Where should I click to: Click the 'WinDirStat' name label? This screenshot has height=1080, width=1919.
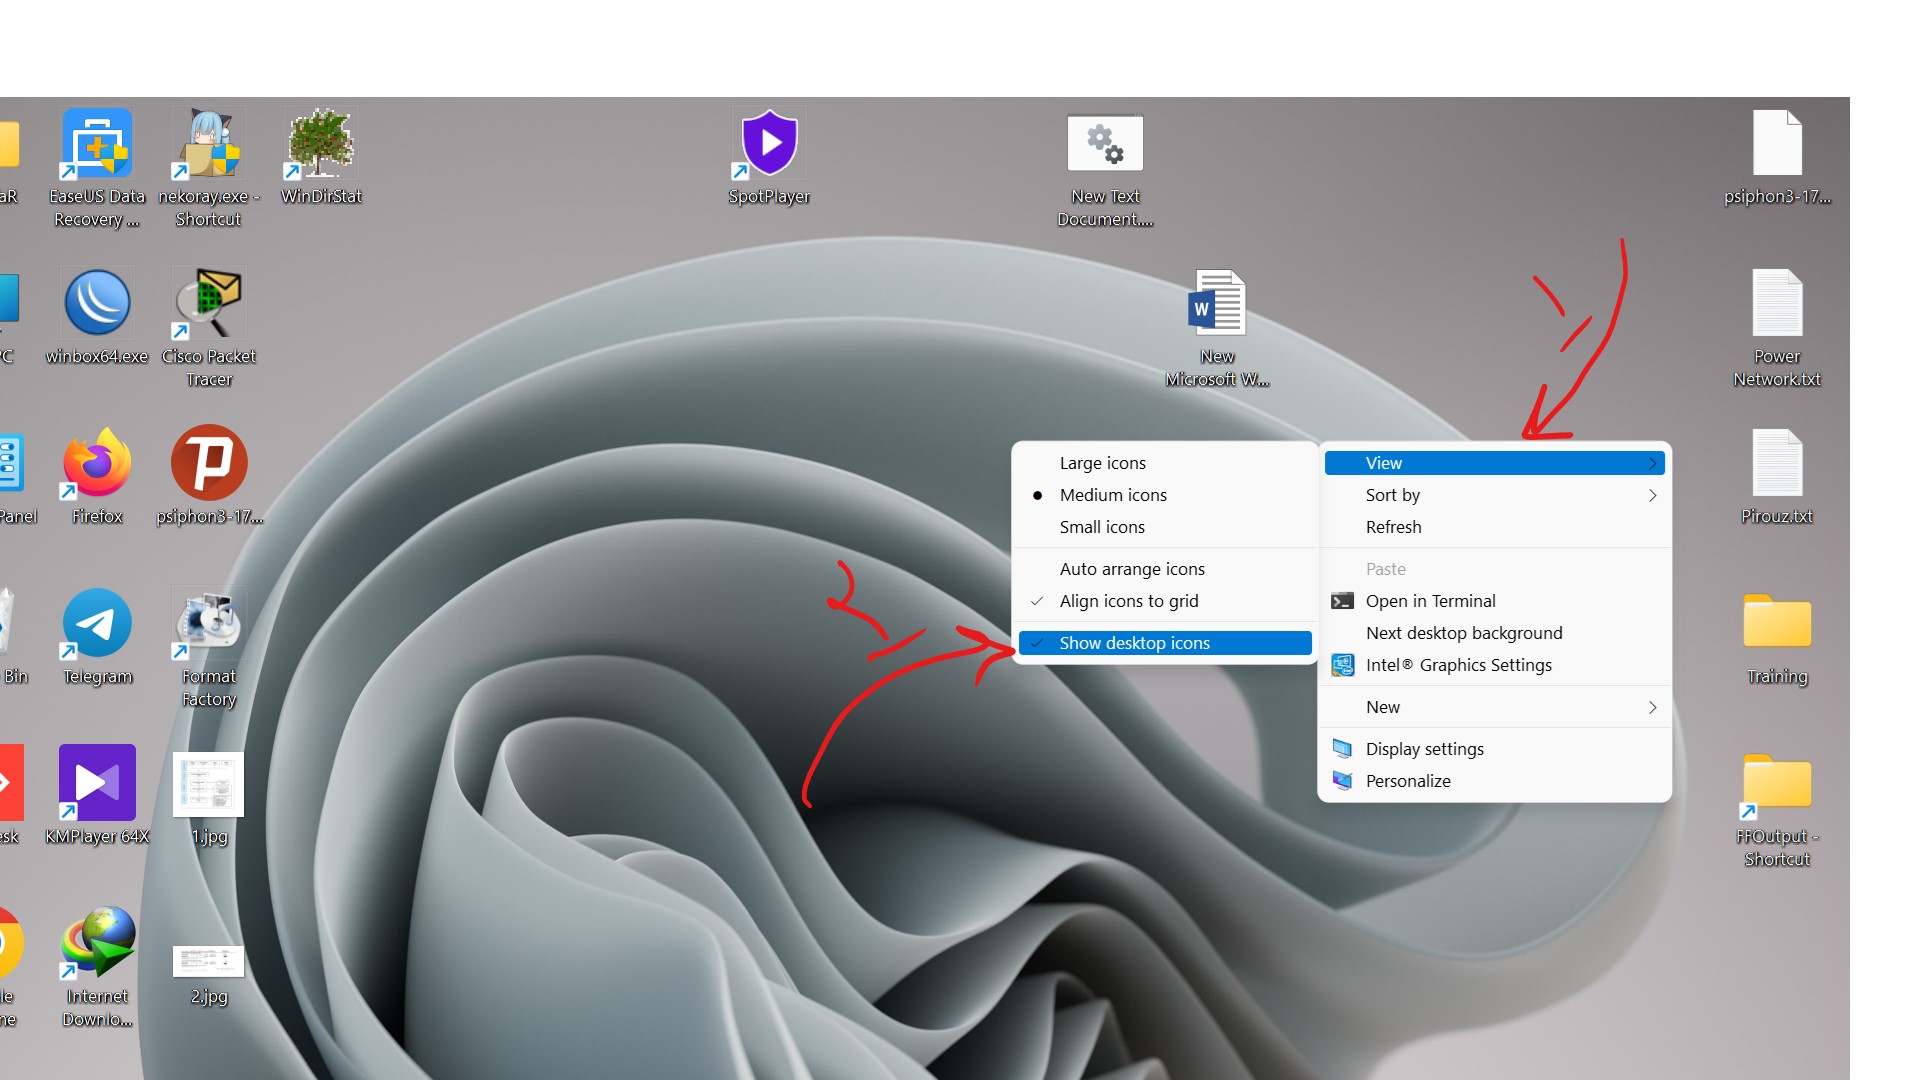321,196
